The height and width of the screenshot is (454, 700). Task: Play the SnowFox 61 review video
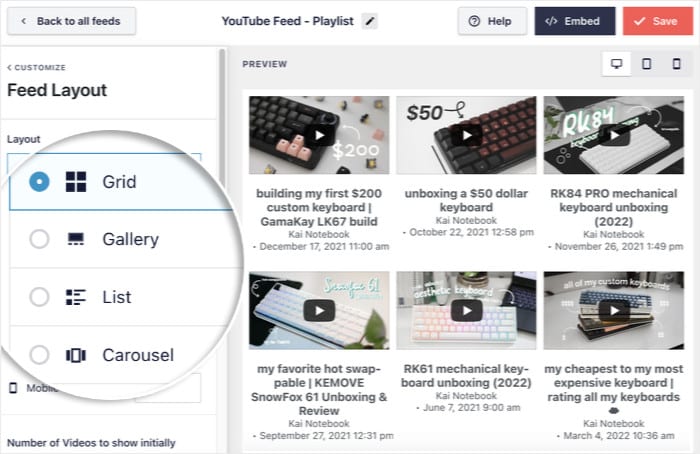click(319, 310)
